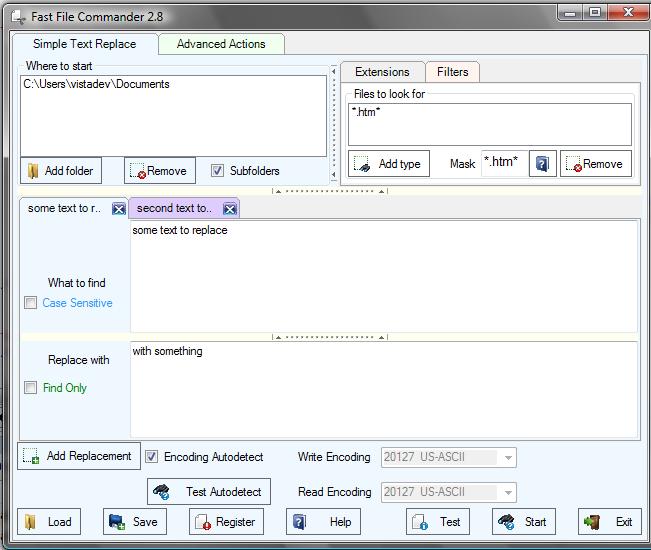Image resolution: width=651 pixels, height=550 pixels.
Task: Click into the Mask input field
Action: (504, 164)
